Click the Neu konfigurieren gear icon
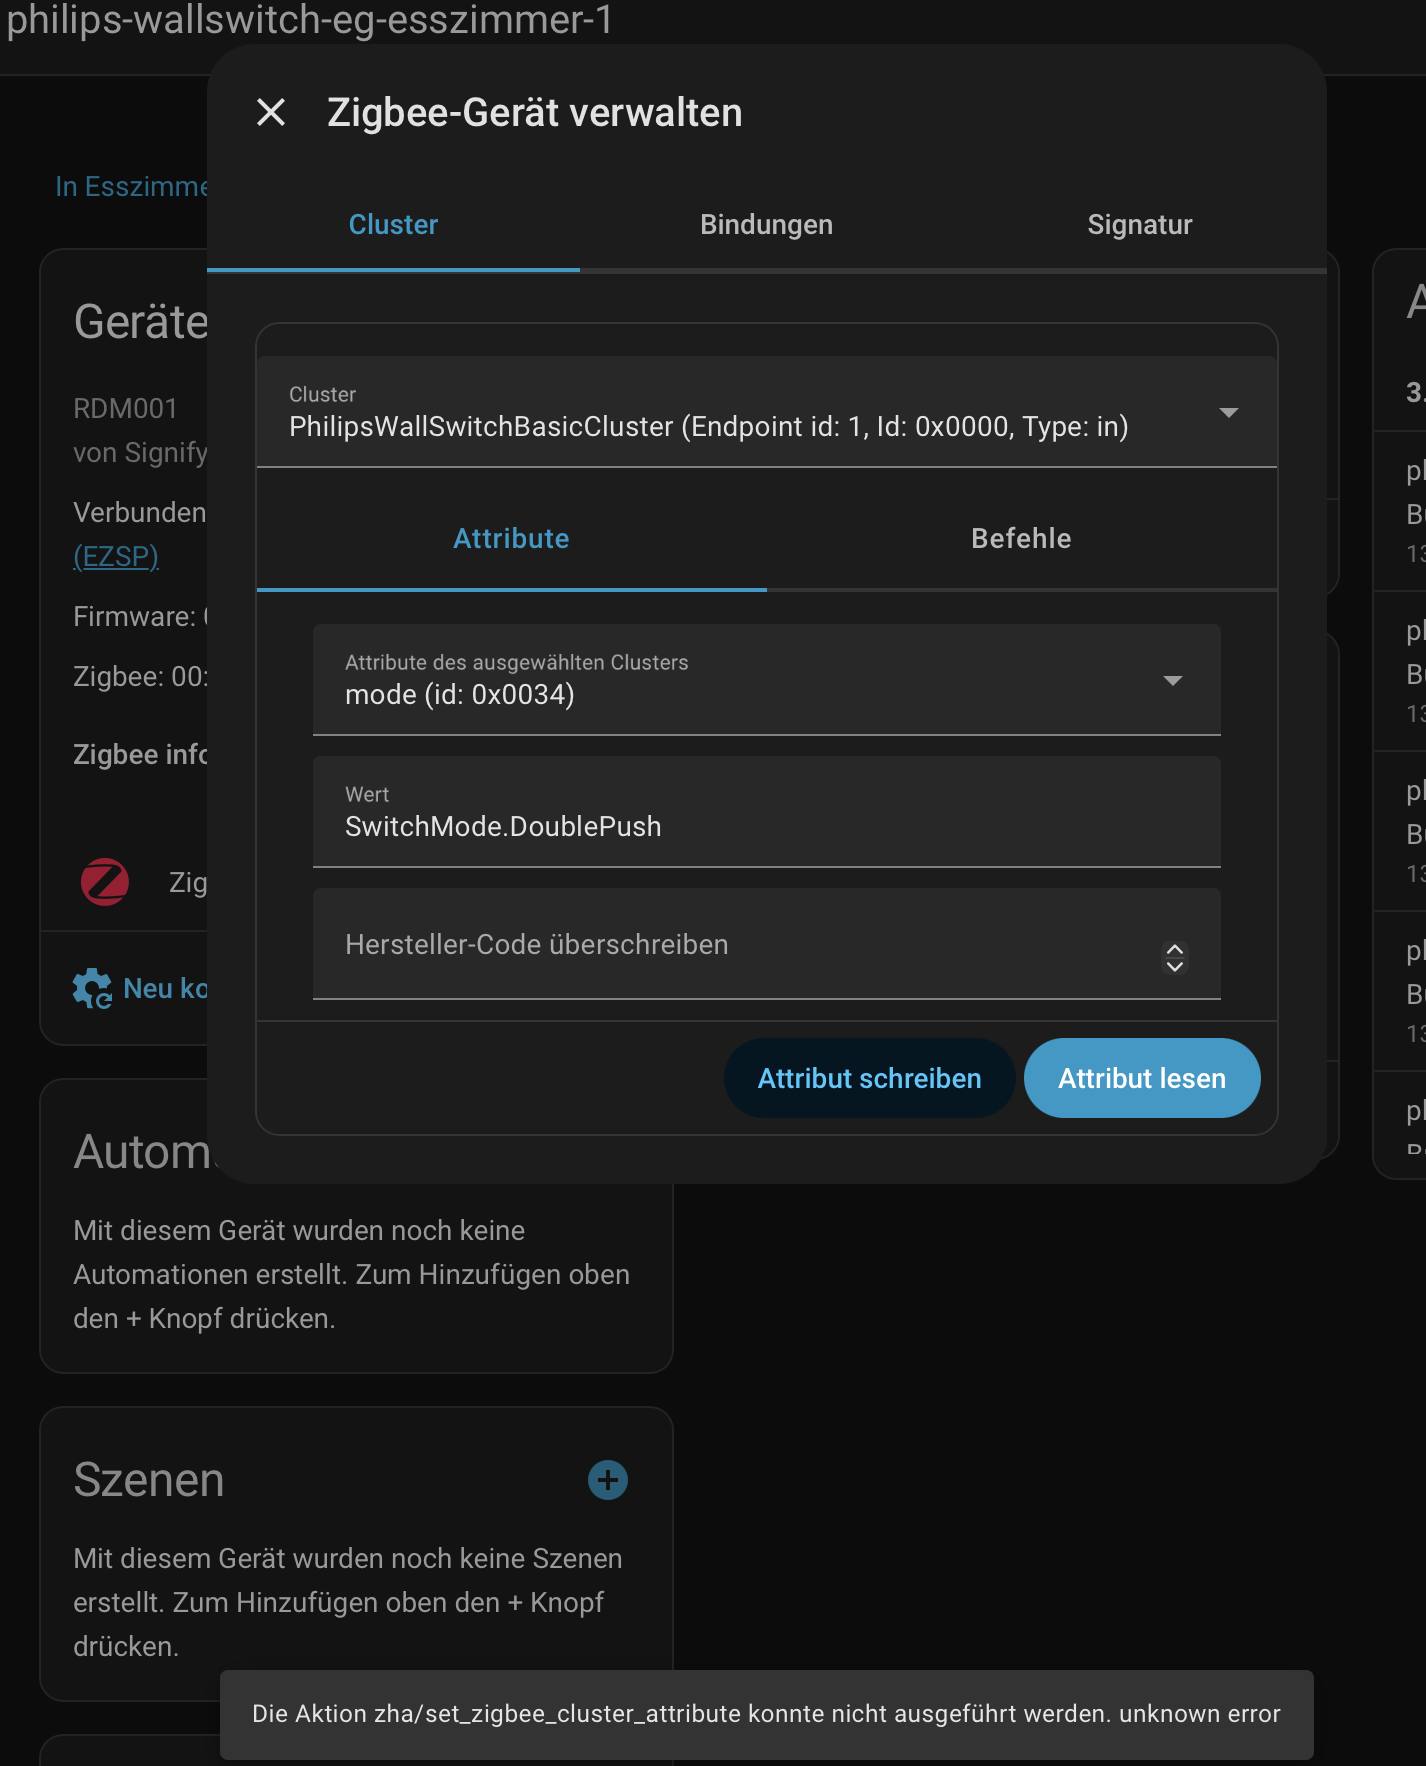 [x=92, y=988]
